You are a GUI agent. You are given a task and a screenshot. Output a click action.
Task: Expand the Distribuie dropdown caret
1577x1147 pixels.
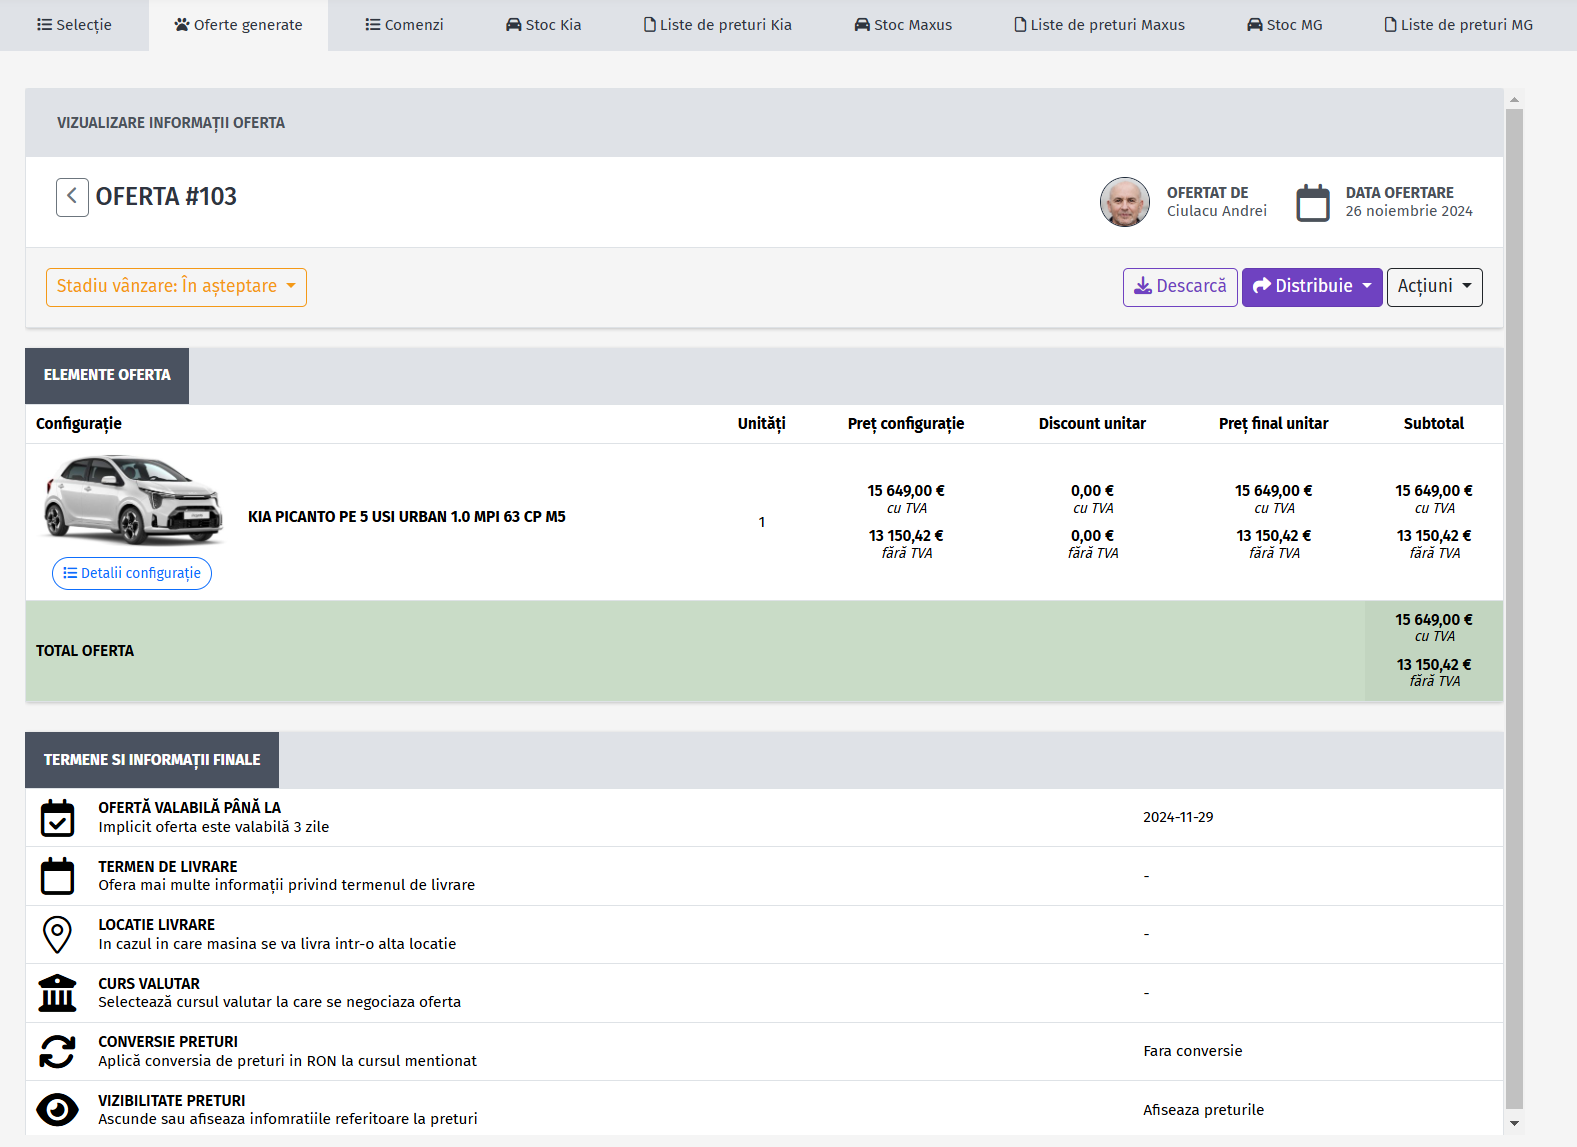1367,286
